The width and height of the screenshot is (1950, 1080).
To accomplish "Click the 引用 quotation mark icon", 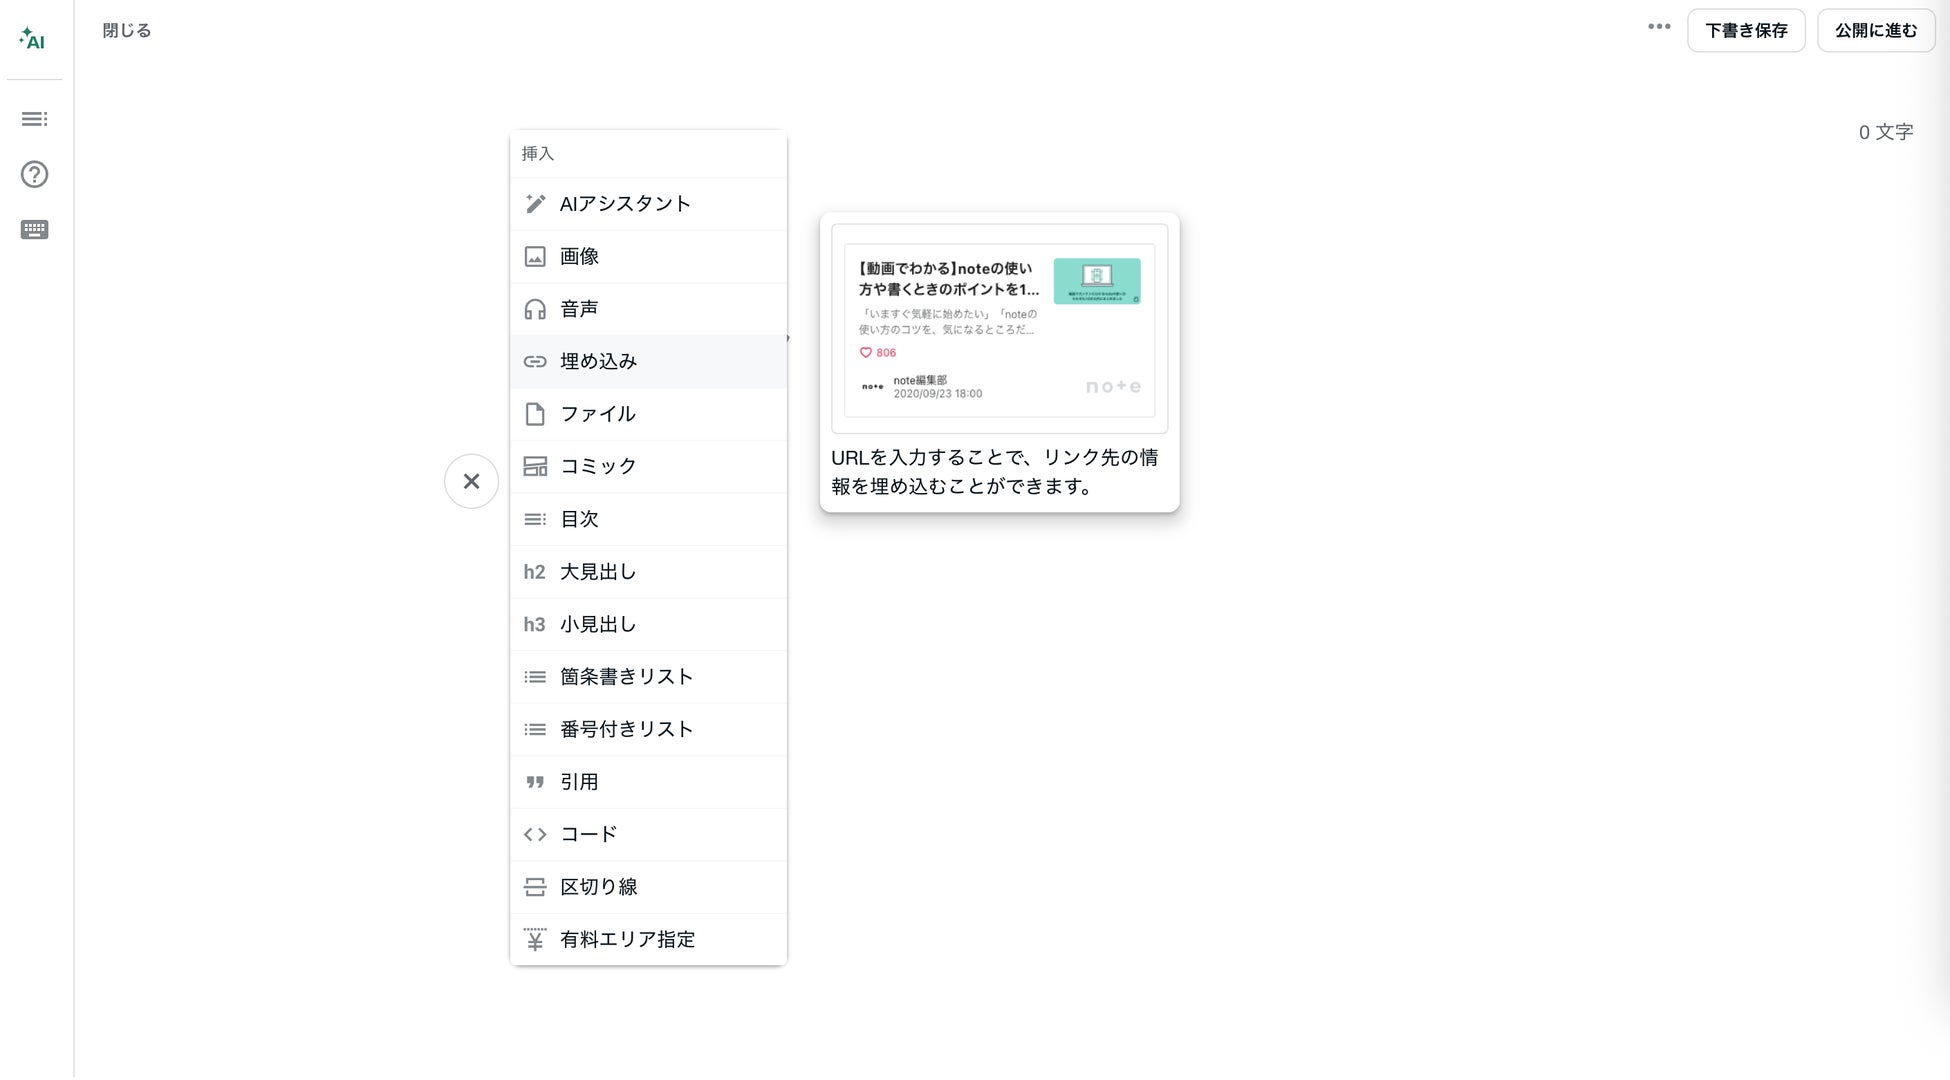I will [x=535, y=782].
